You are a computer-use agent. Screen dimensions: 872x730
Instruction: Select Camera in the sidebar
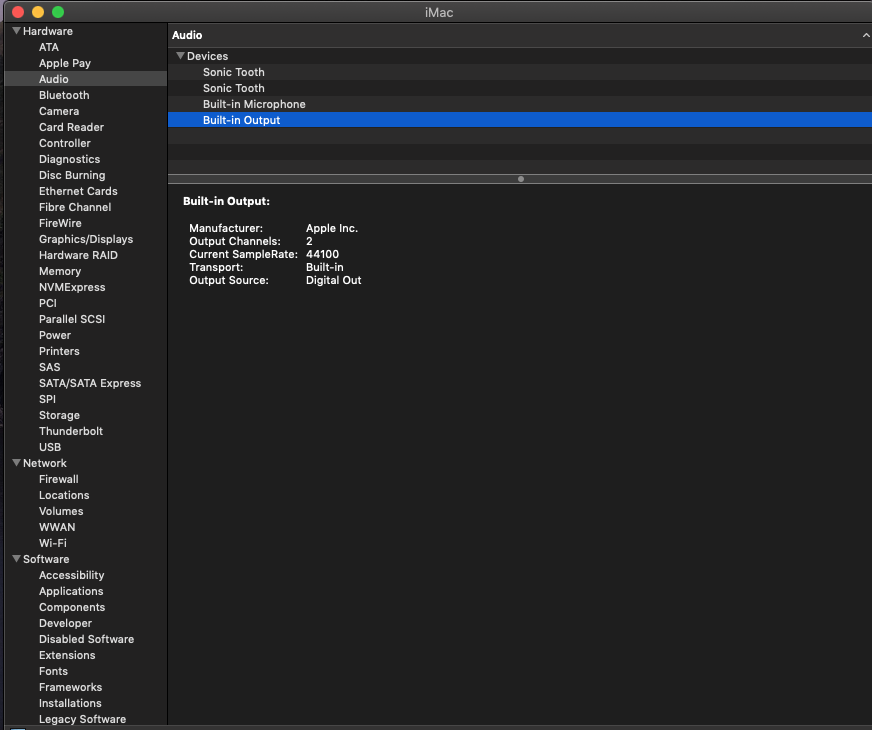point(59,111)
